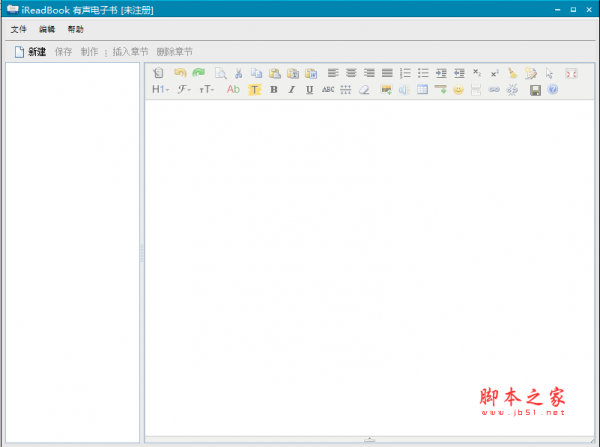600x447 pixels.
Task: Copy selection with the double-page icon
Action: point(256,73)
